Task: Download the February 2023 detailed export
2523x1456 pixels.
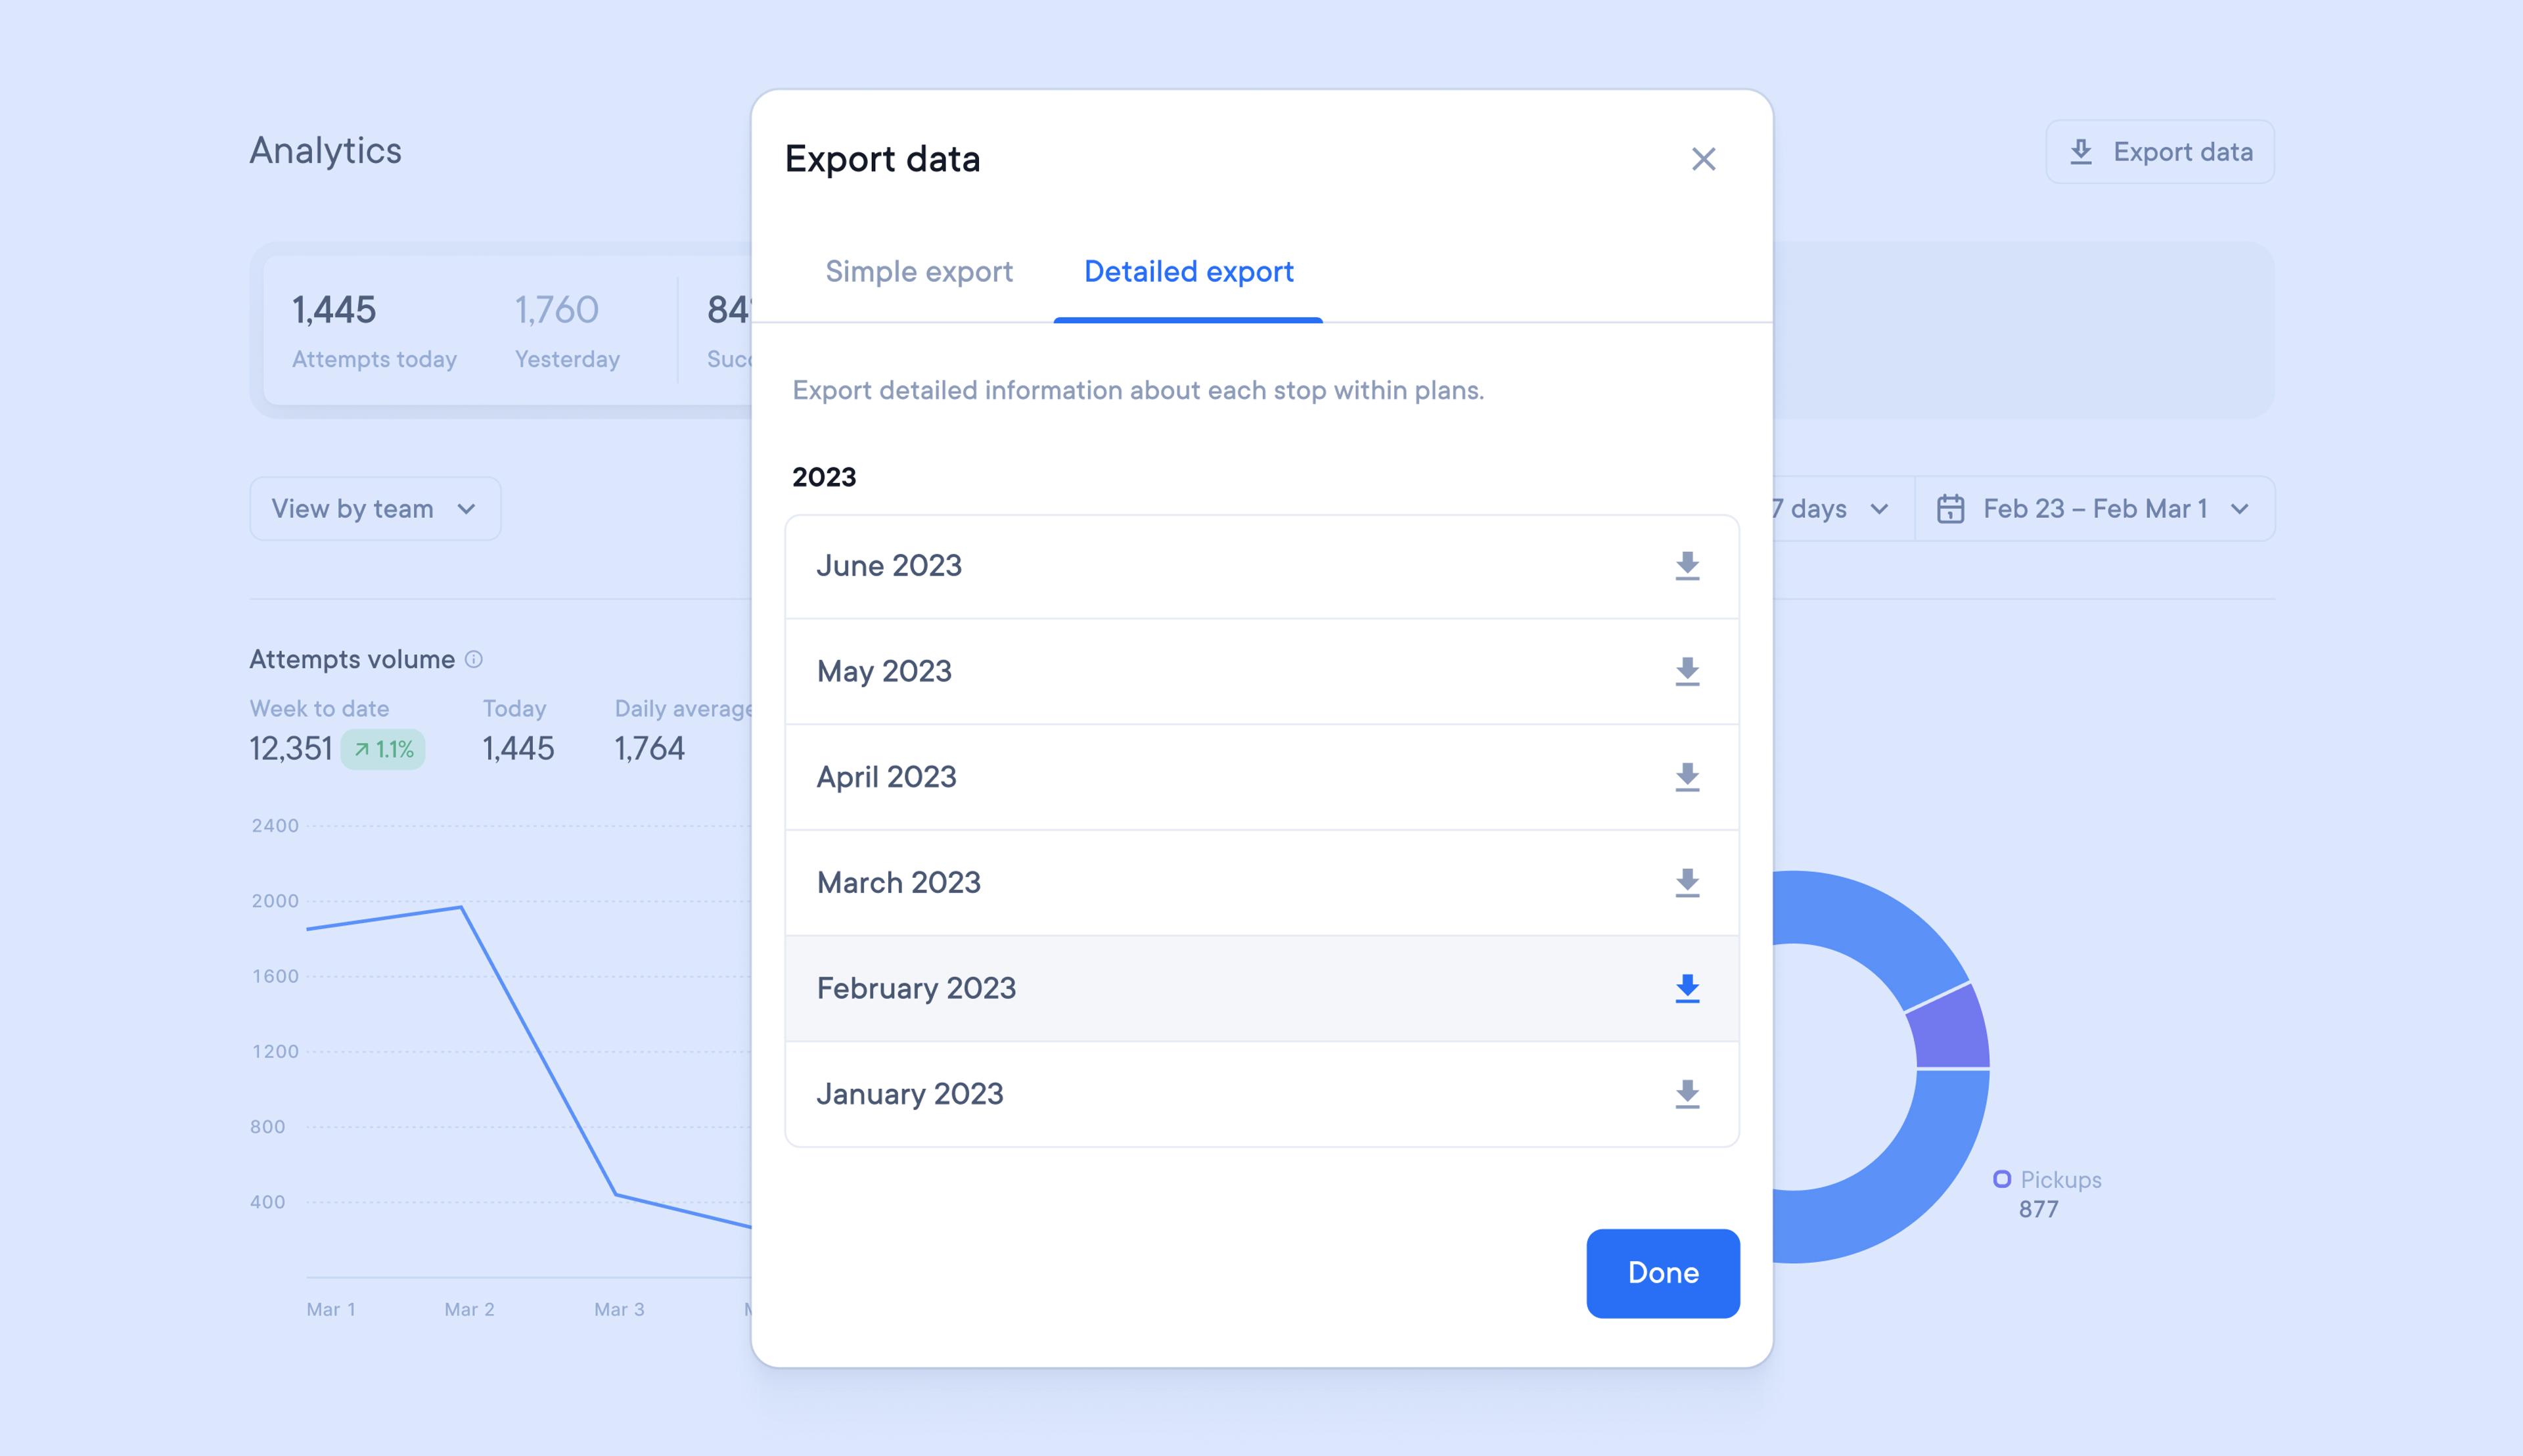Action: pos(1687,988)
